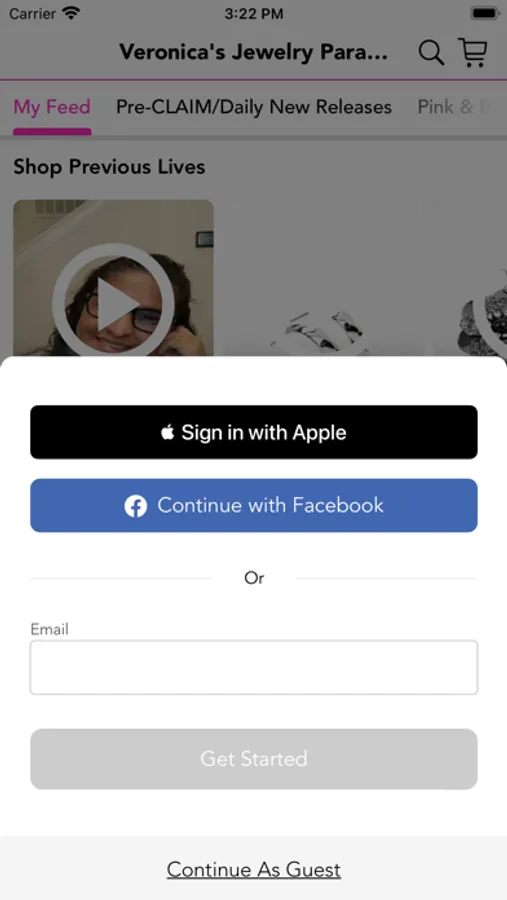Tap the Wi-Fi status icon

[72, 13]
